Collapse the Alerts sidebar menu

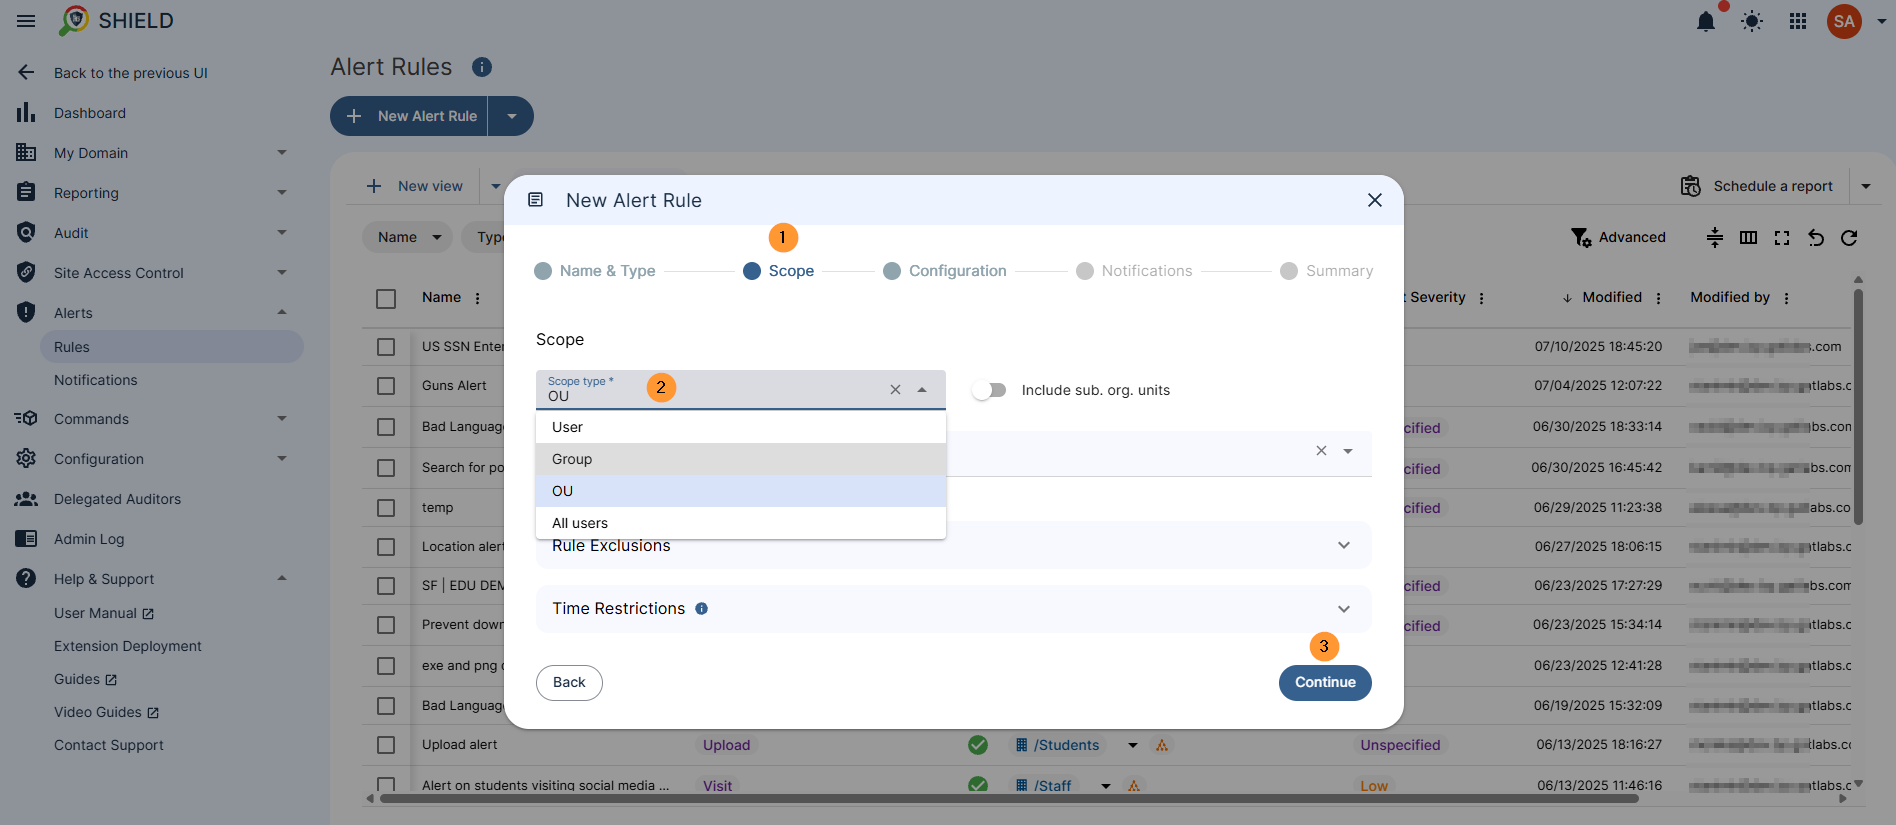tap(282, 312)
